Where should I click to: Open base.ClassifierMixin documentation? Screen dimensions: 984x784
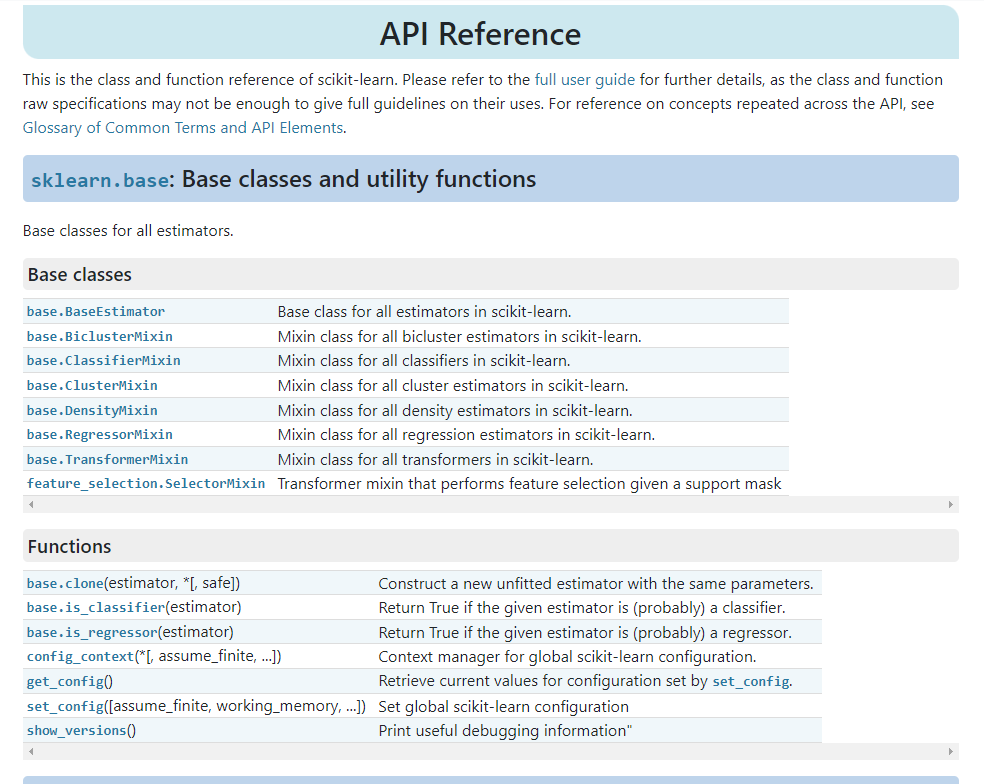point(104,361)
